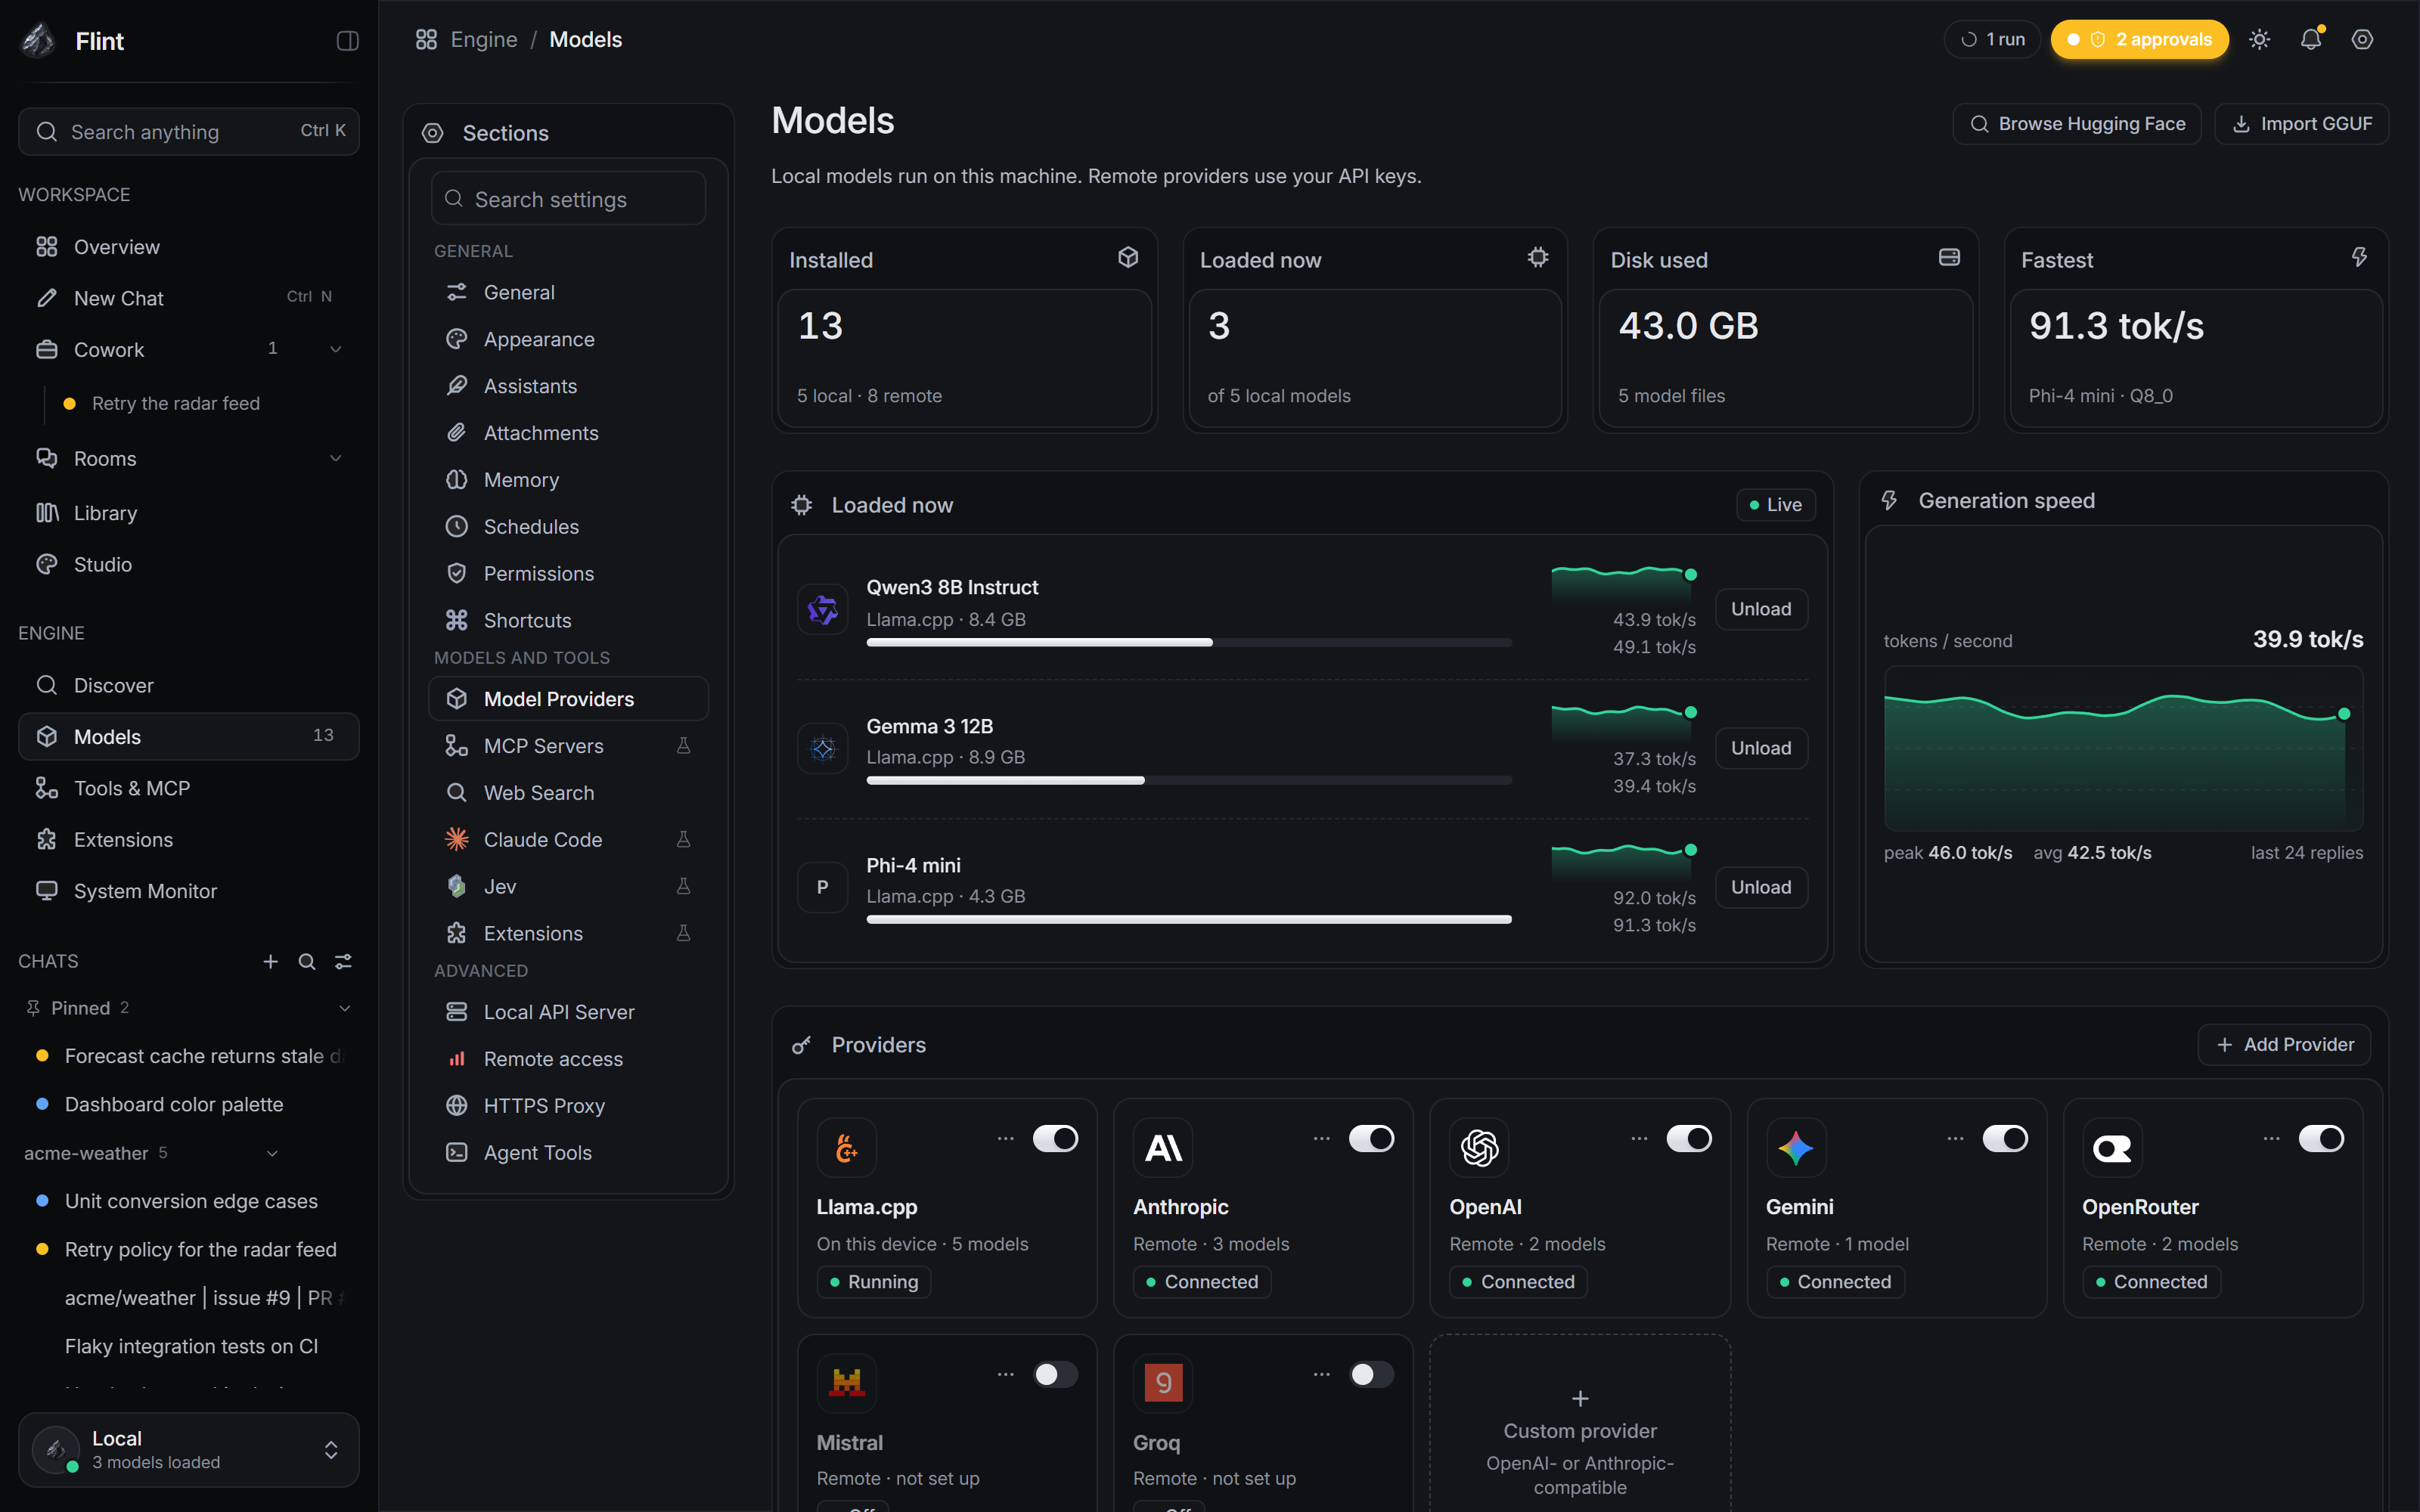Click the Qwen3 8B Instruct model icon
The image size is (2420, 1512).
pyautogui.click(x=822, y=609)
